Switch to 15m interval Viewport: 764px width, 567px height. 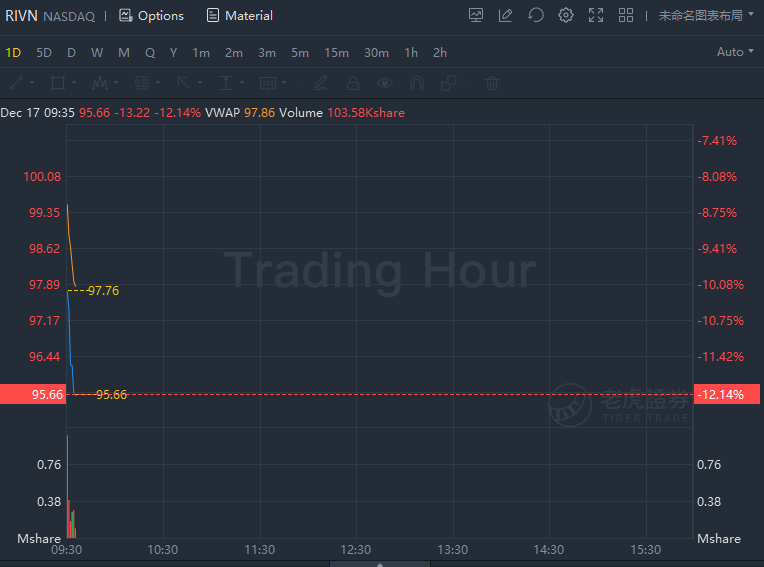click(337, 53)
